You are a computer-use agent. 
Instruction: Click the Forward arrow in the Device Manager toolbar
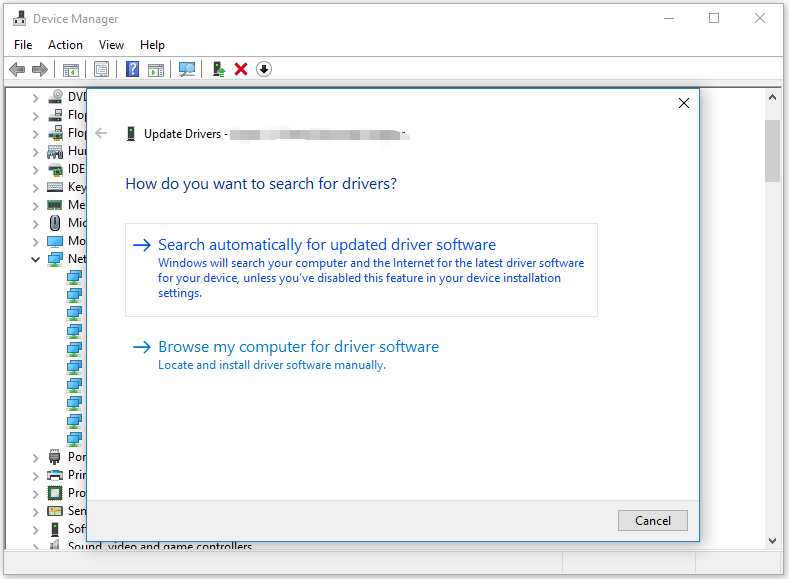[40, 69]
